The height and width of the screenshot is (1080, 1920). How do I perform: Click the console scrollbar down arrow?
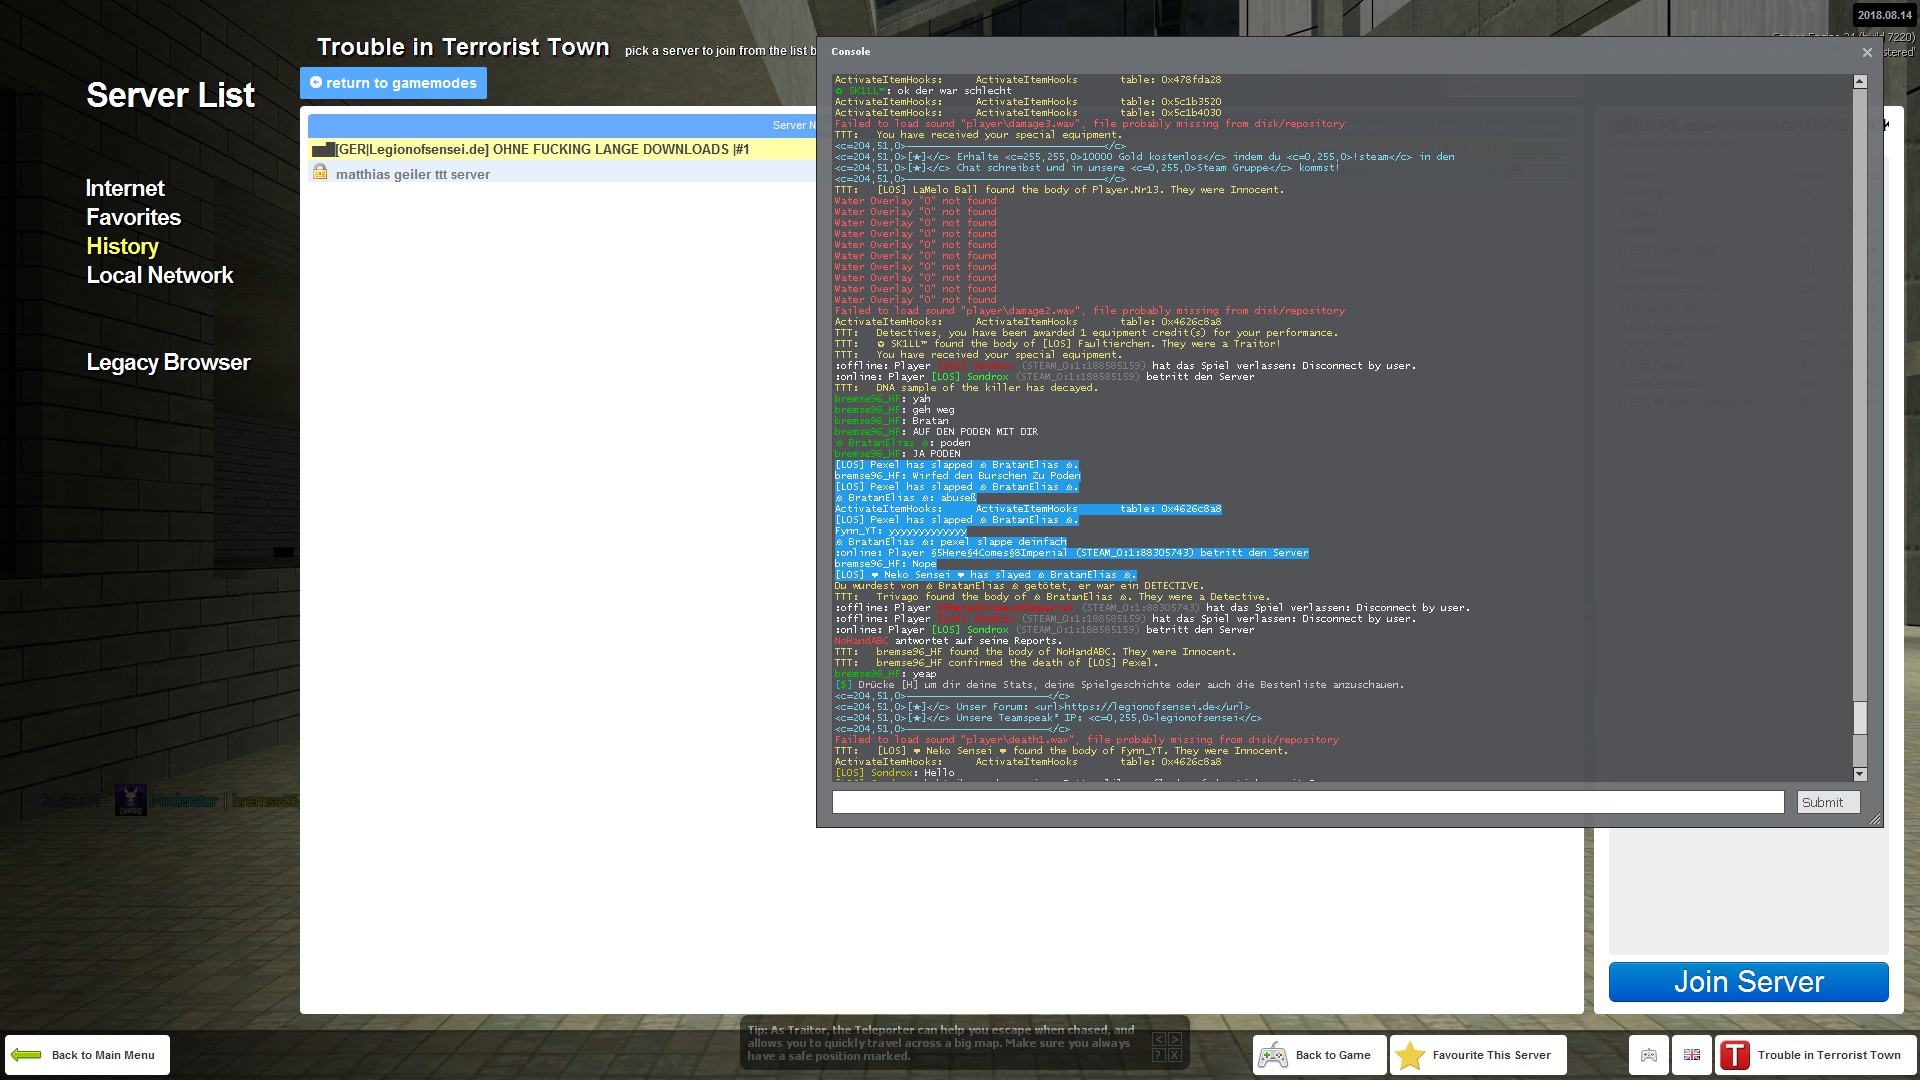[1860, 774]
